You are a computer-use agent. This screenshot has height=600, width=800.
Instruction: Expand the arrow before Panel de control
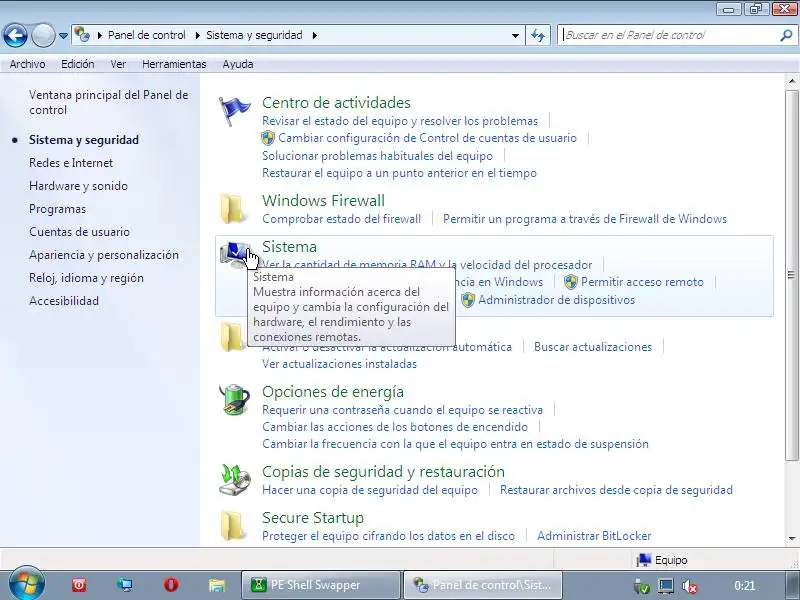(99, 35)
